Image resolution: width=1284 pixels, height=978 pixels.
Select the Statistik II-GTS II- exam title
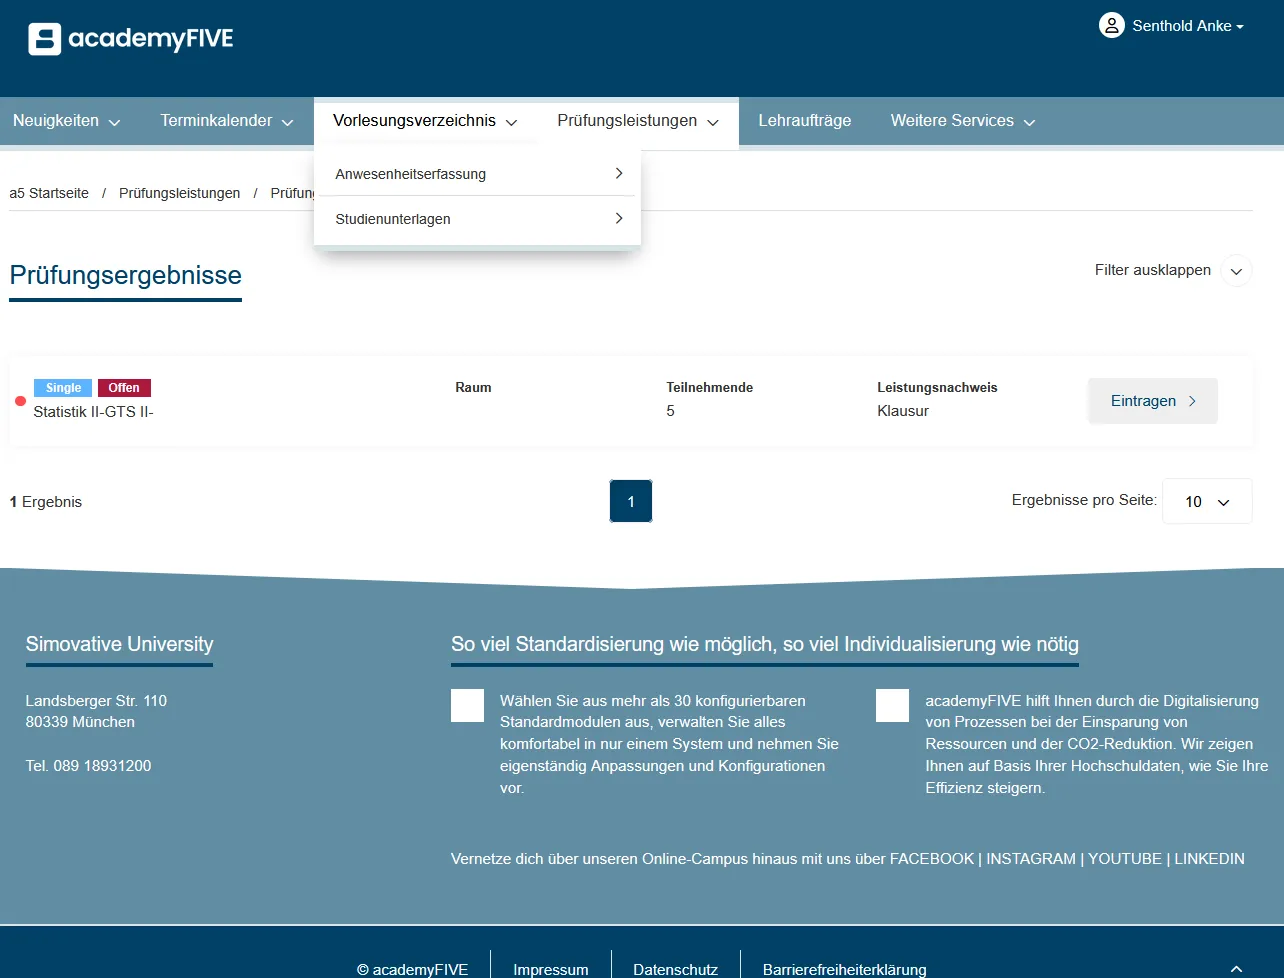pos(93,411)
